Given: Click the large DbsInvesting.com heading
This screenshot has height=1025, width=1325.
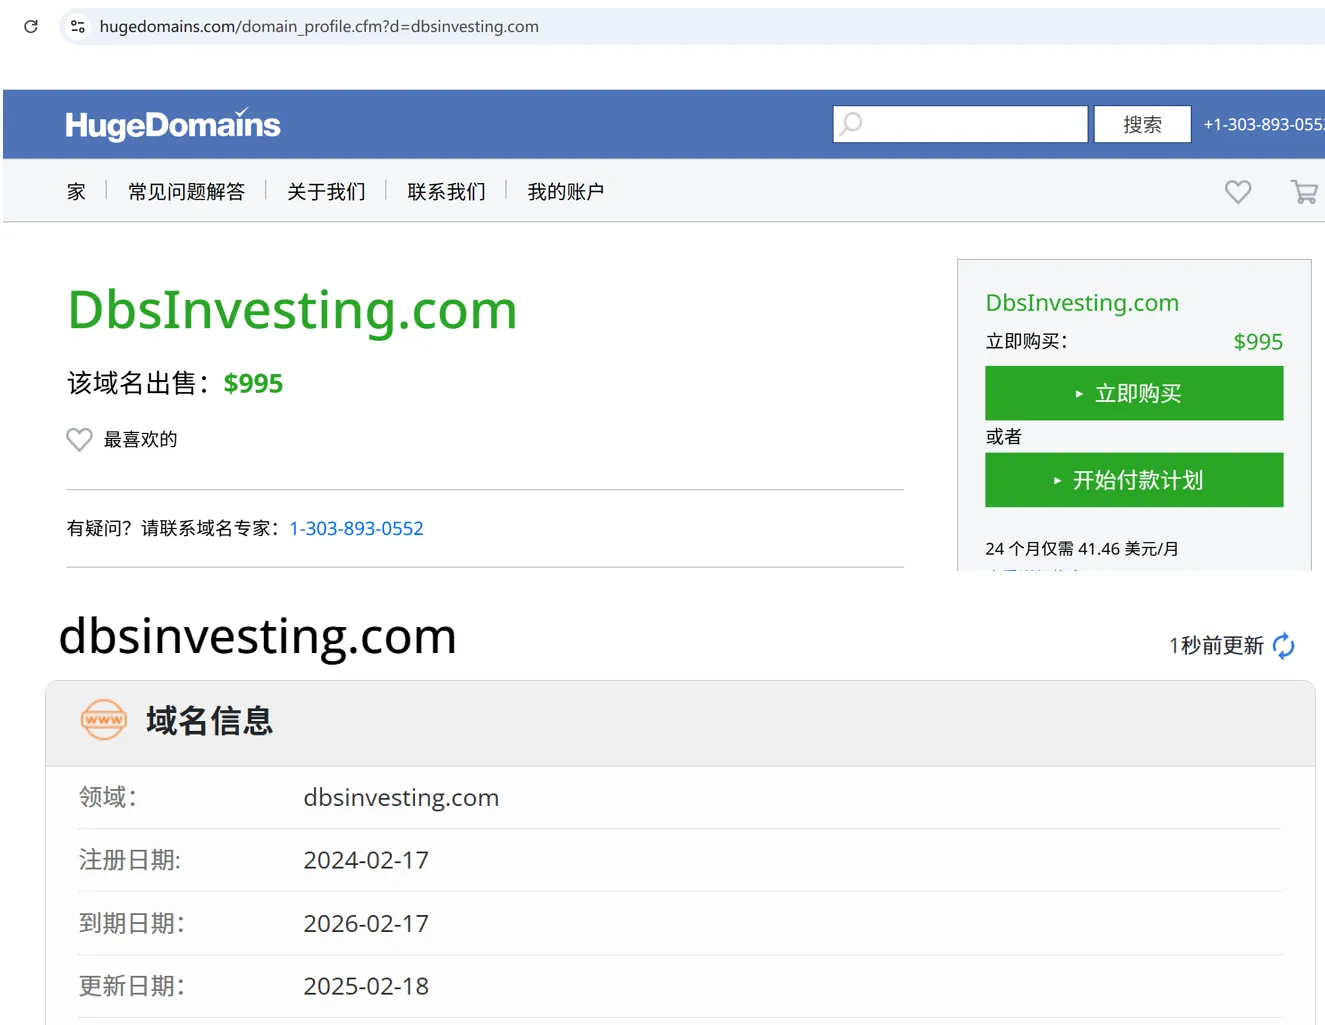Looking at the screenshot, I should [292, 310].
